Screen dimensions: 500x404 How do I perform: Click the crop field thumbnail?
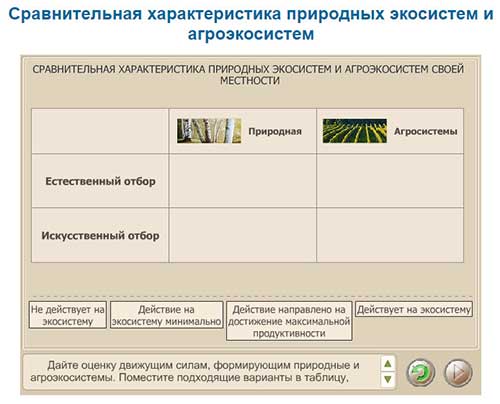[355, 131]
